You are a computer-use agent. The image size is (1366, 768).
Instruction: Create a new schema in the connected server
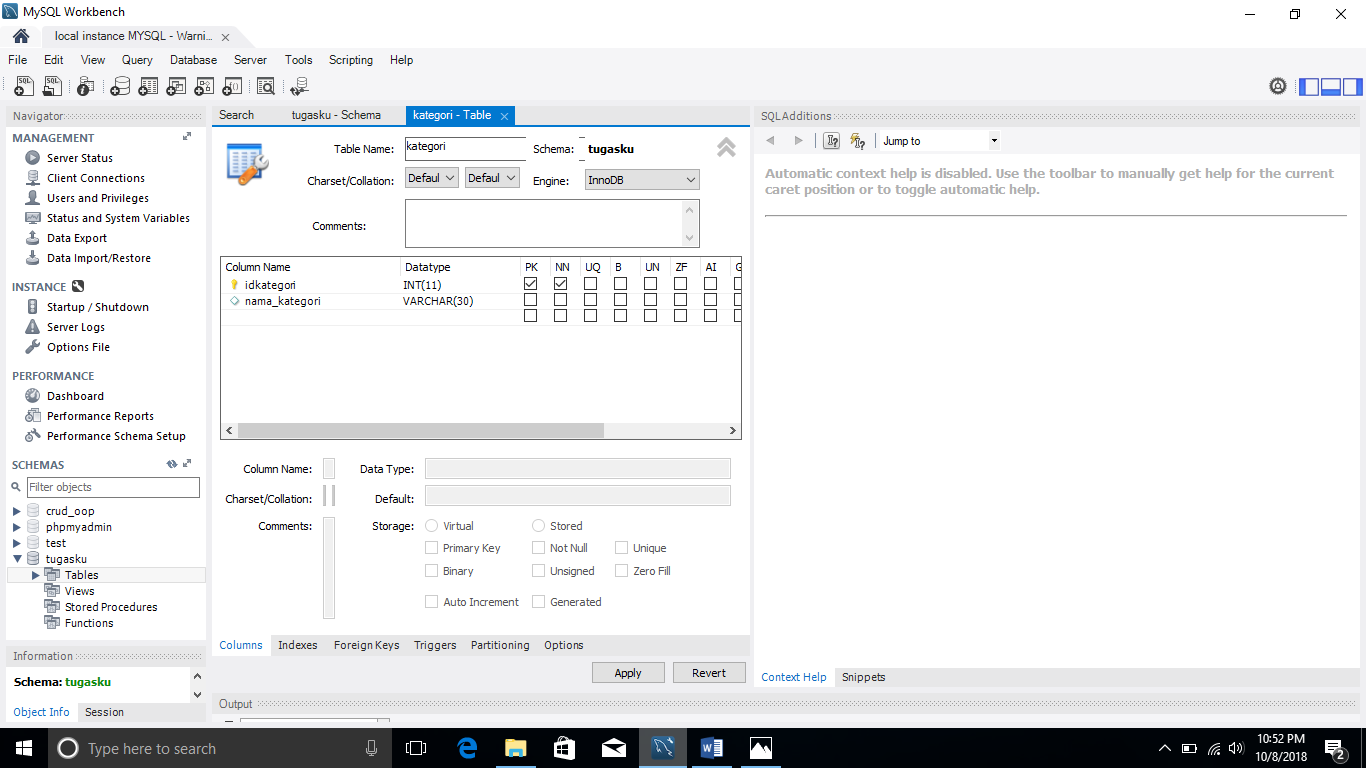120,86
